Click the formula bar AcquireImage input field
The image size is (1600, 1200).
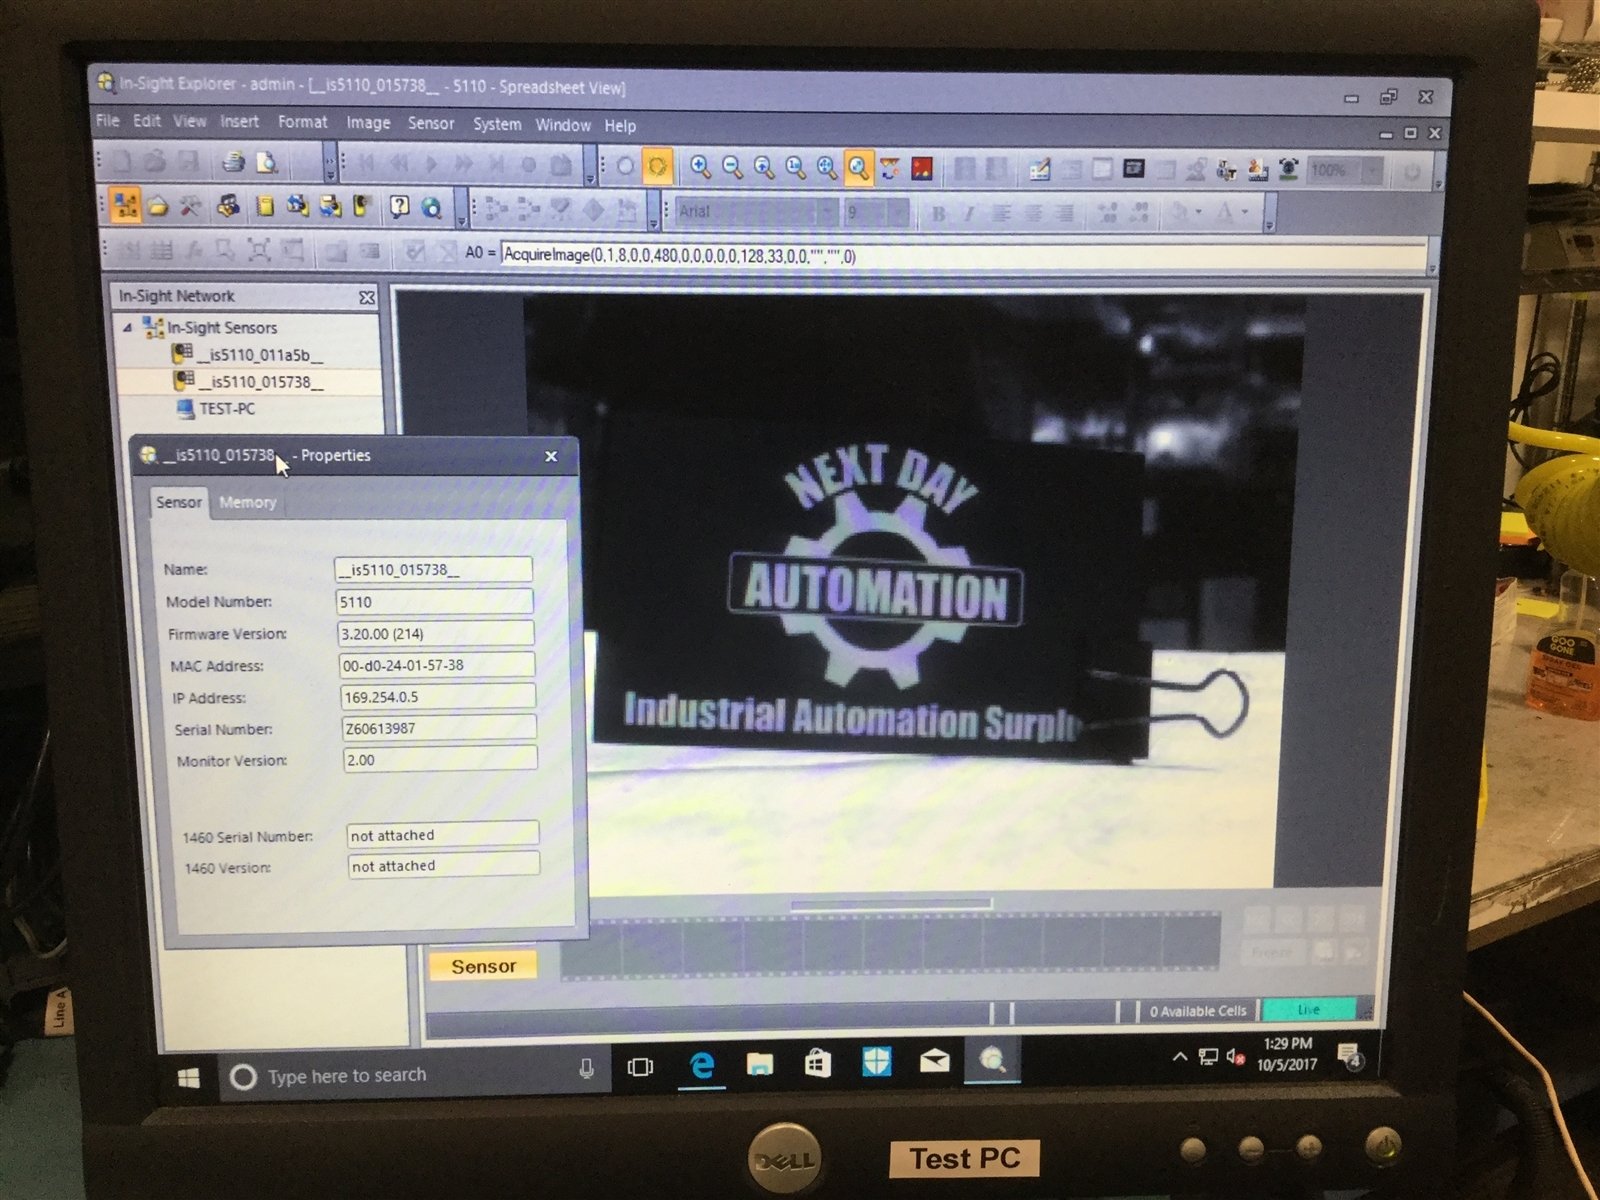click(x=960, y=256)
